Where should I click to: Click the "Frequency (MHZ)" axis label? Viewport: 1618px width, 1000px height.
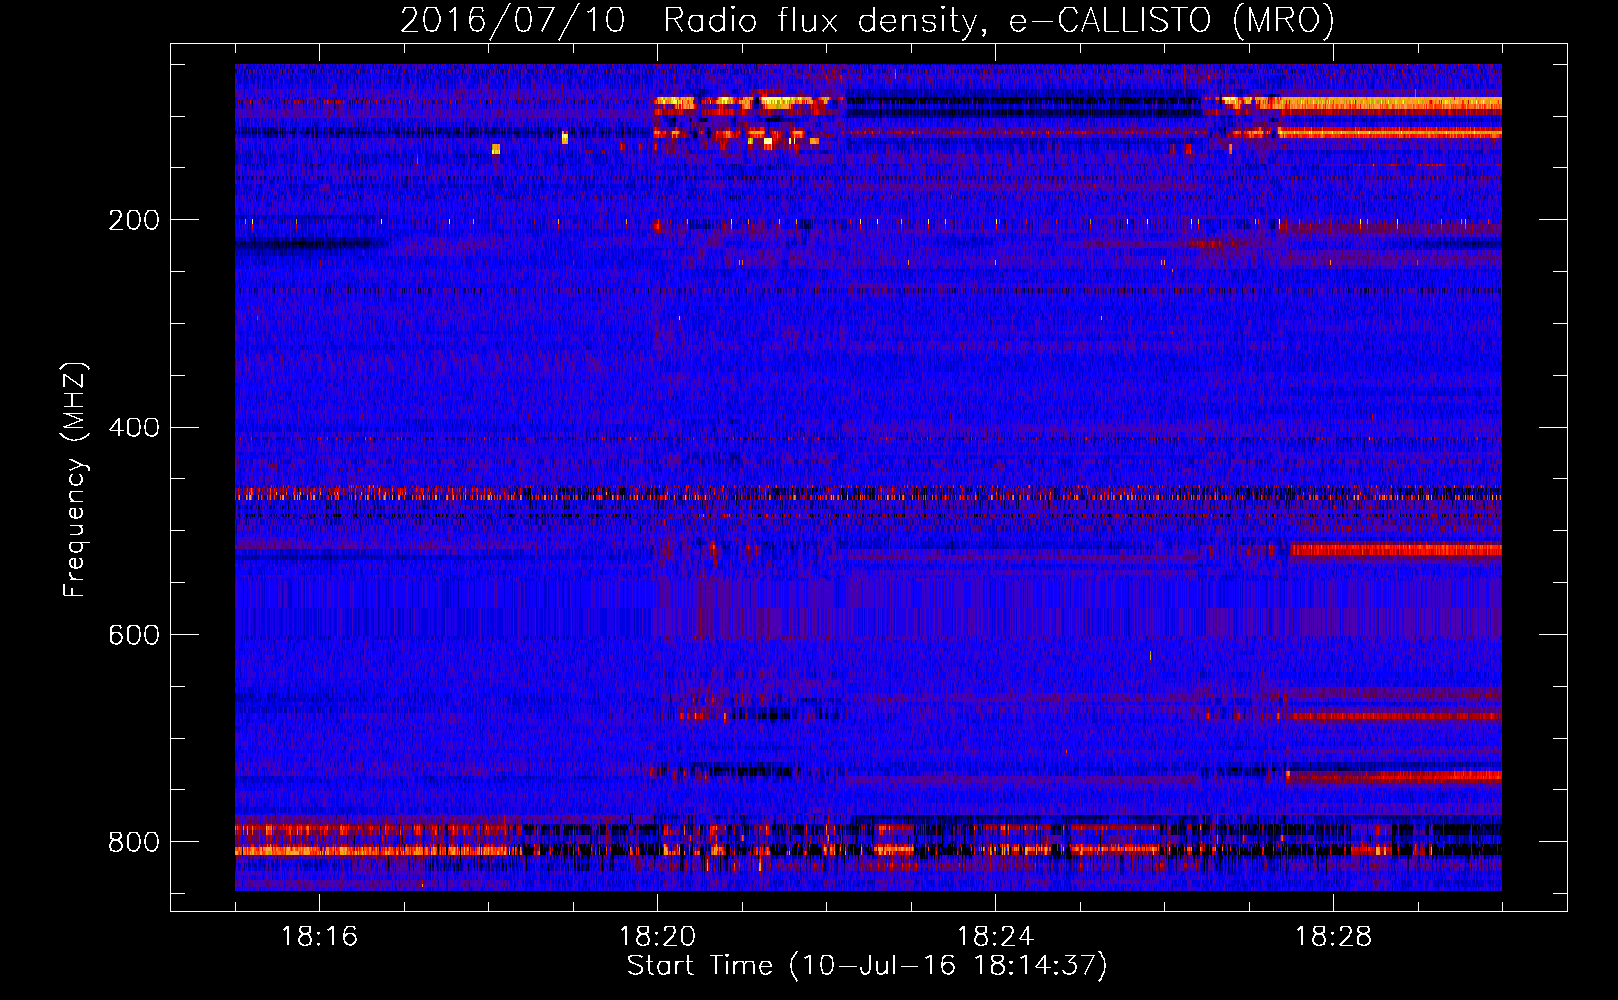click(75, 479)
